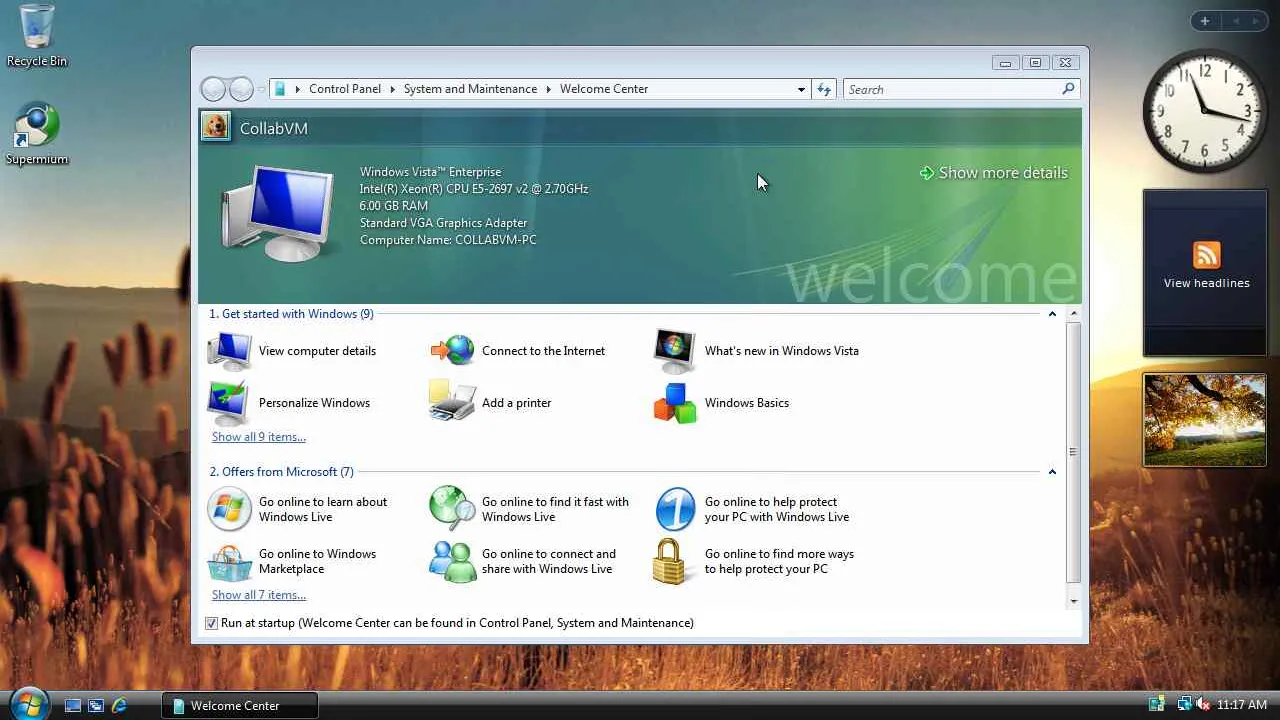Click View headlines in the feed gadget
Viewport: 1280px width, 720px height.
point(1206,283)
